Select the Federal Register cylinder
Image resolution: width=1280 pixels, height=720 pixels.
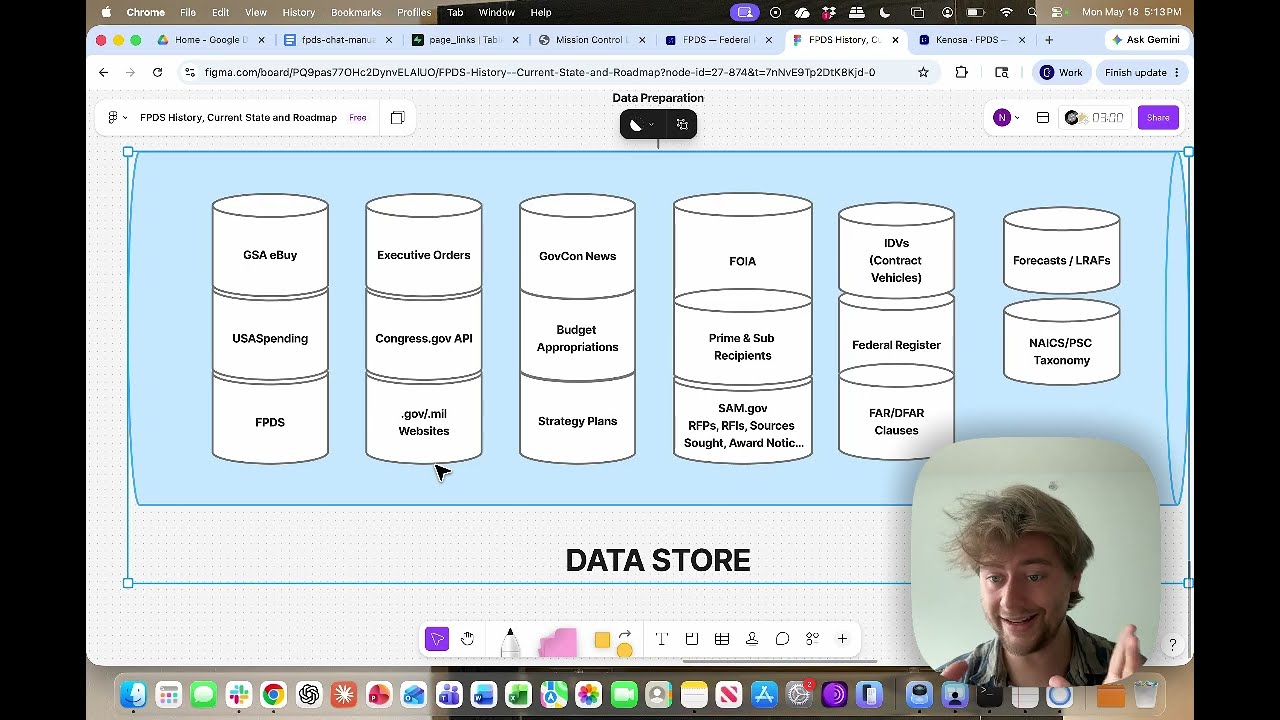pyautogui.click(x=896, y=340)
